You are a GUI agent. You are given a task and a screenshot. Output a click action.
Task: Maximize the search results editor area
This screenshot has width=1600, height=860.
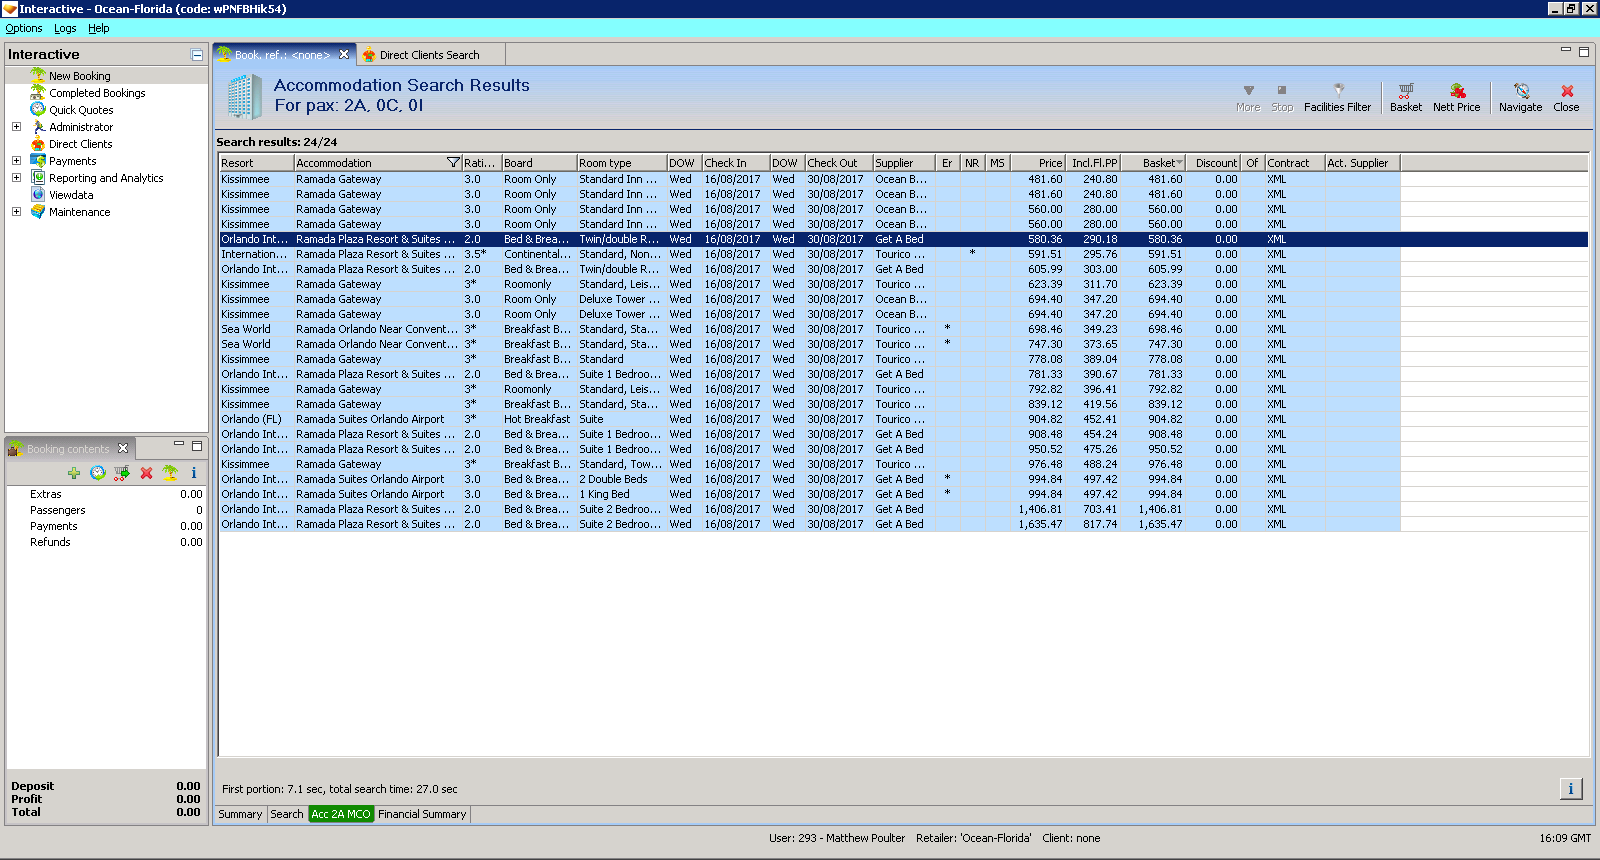1583,51
